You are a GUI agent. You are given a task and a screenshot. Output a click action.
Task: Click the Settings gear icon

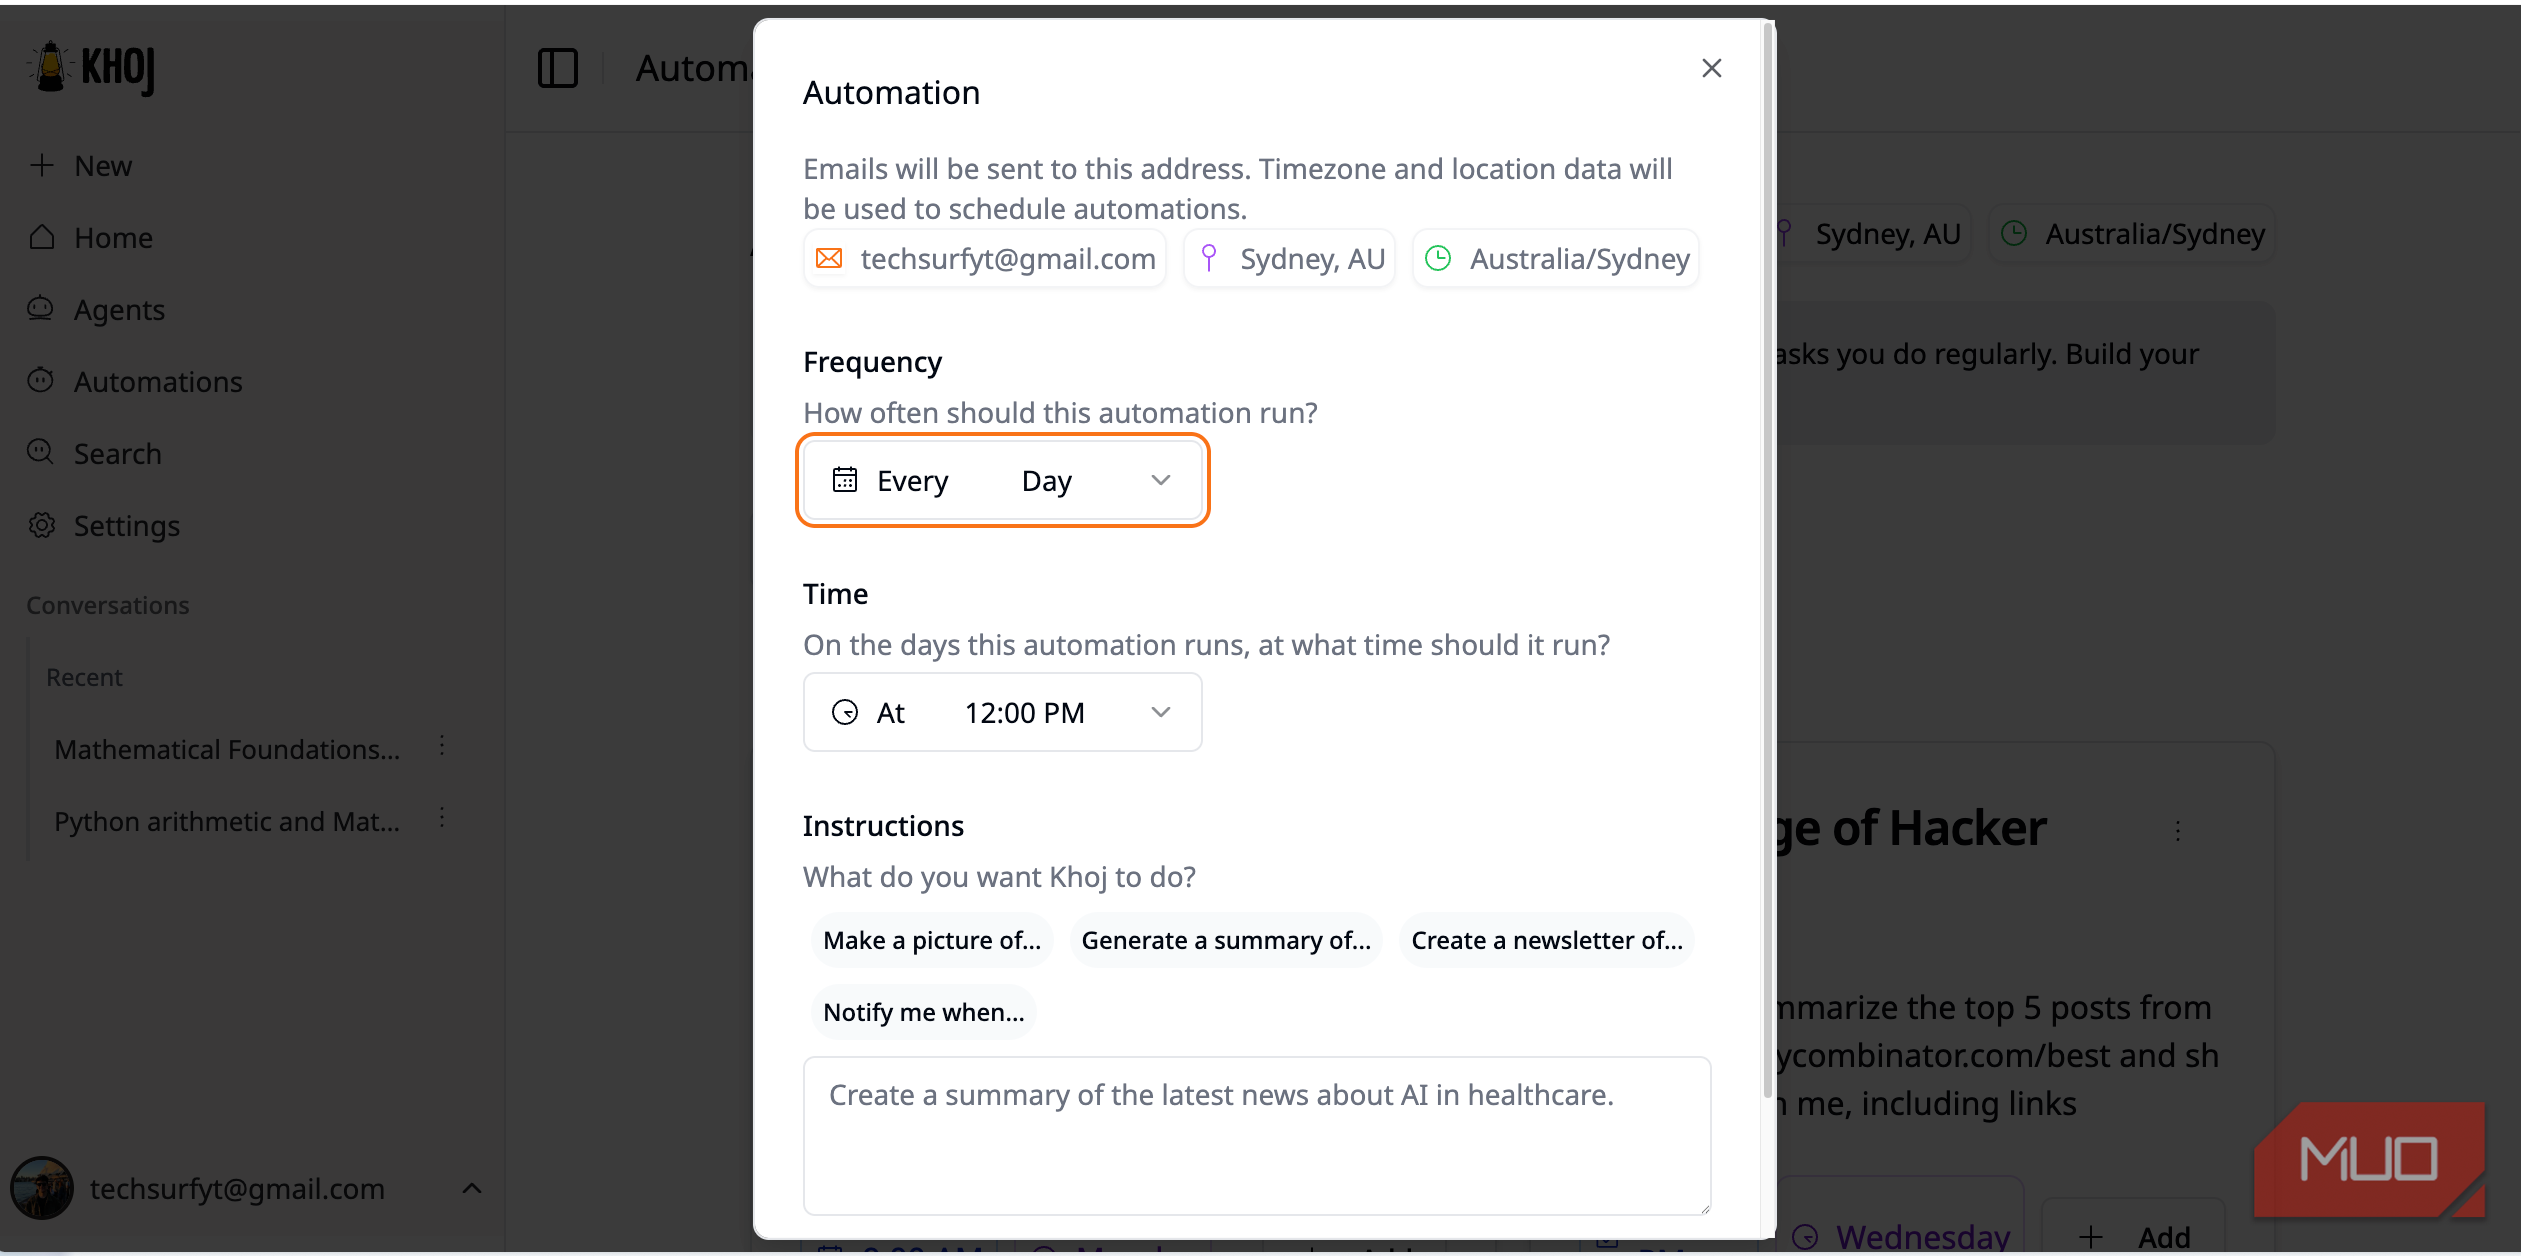[41, 526]
